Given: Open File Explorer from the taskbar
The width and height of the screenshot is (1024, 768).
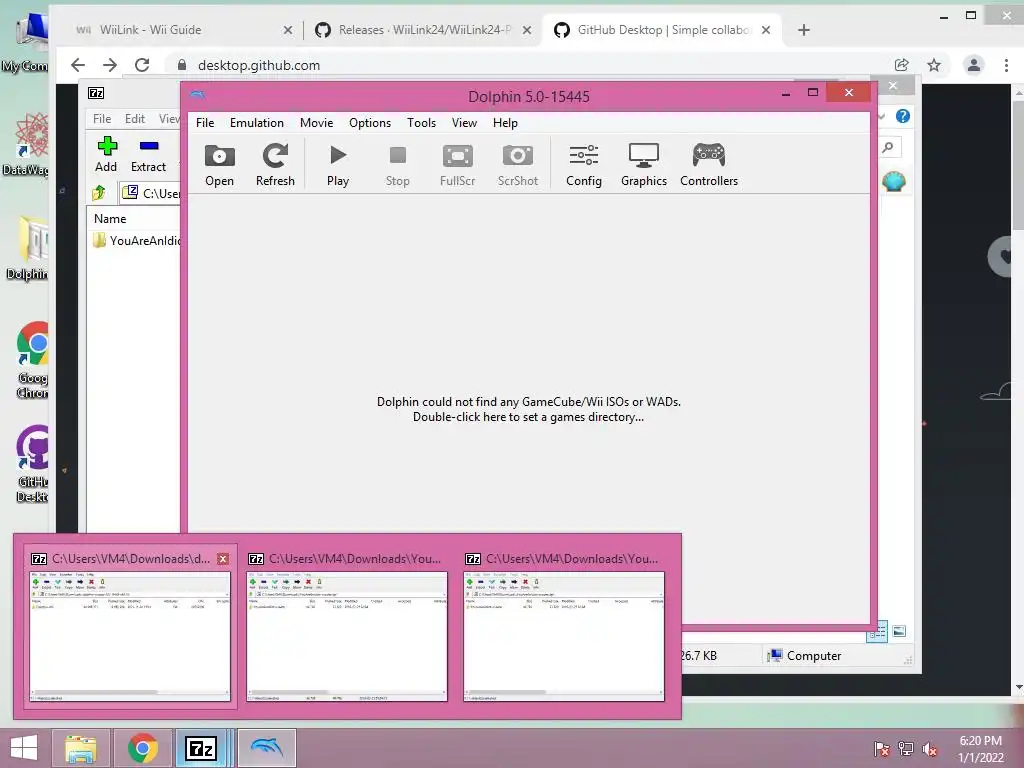Looking at the screenshot, I should [x=80, y=748].
